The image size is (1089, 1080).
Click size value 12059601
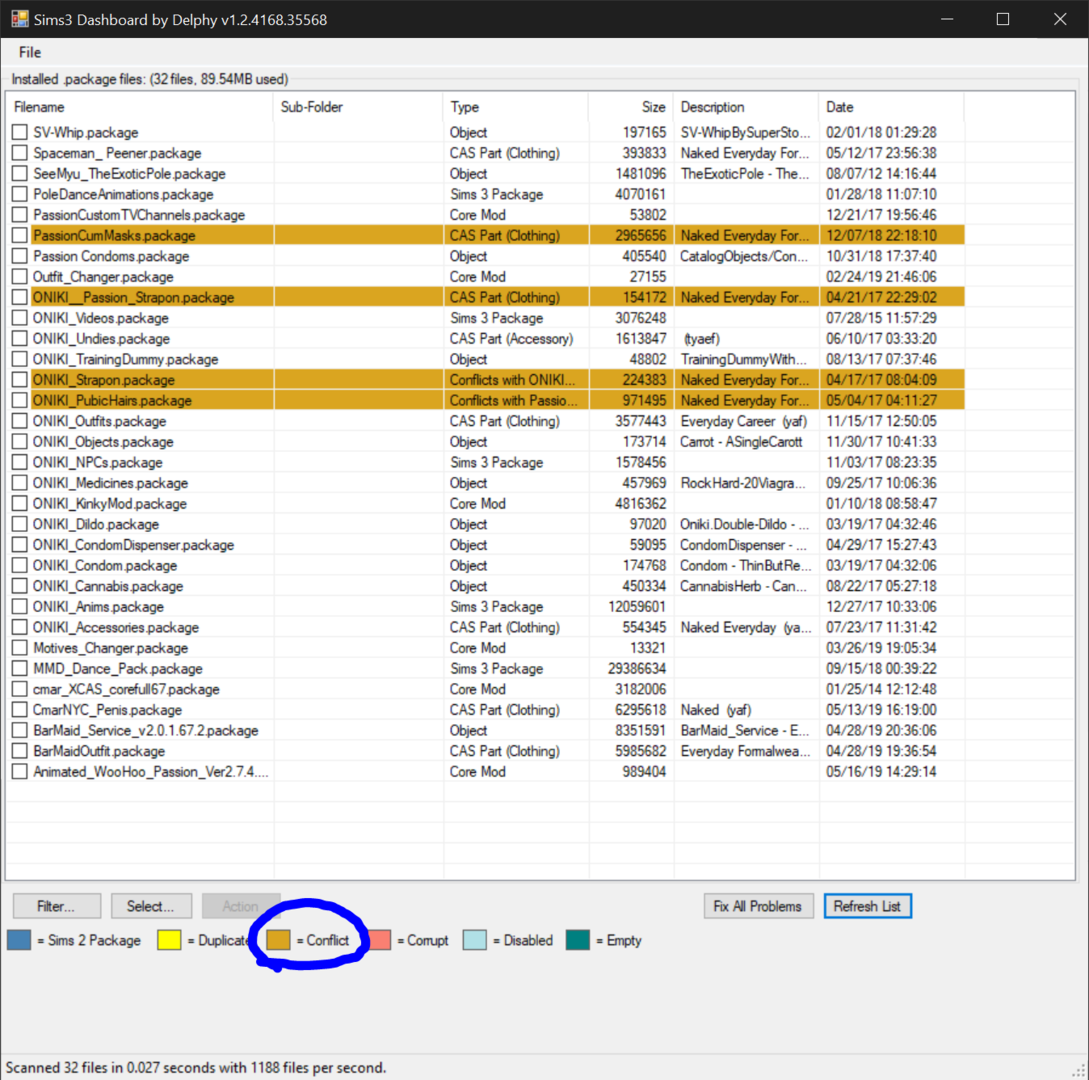coord(637,606)
